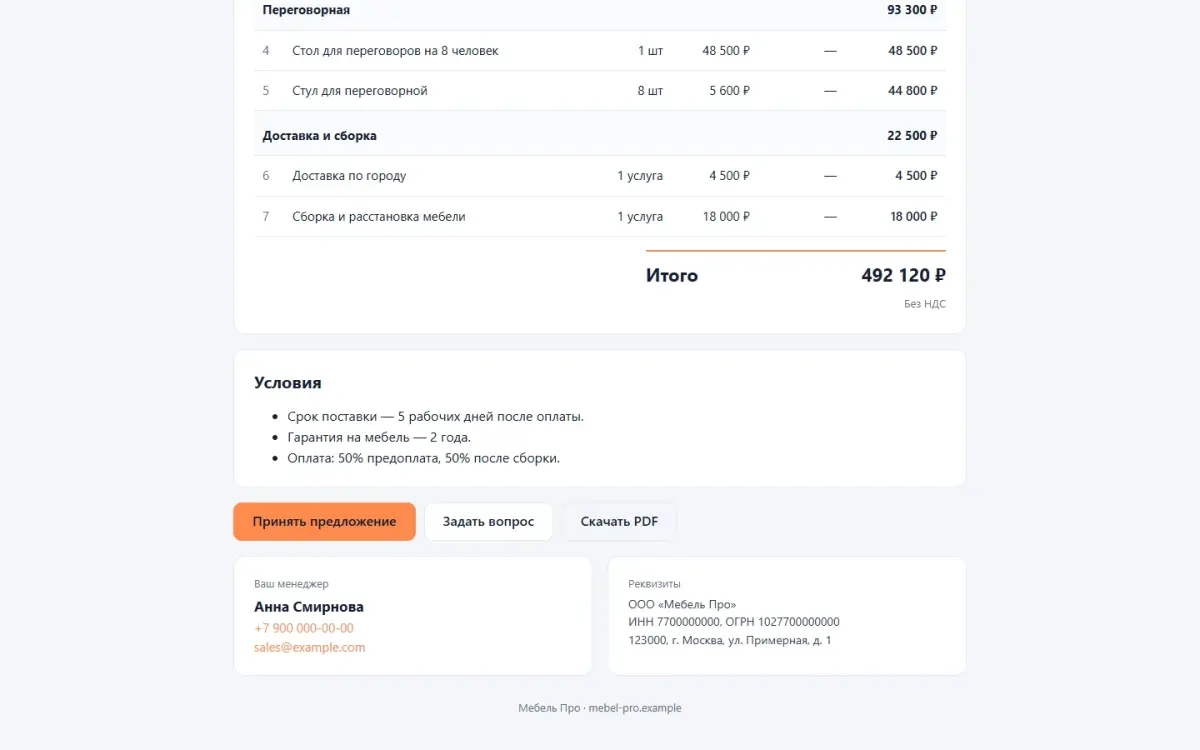Image resolution: width=1200 pixels, height=750 pixels.
Task: Click the Гарантия на мебель condition line
Action: (x=379, y=438)
